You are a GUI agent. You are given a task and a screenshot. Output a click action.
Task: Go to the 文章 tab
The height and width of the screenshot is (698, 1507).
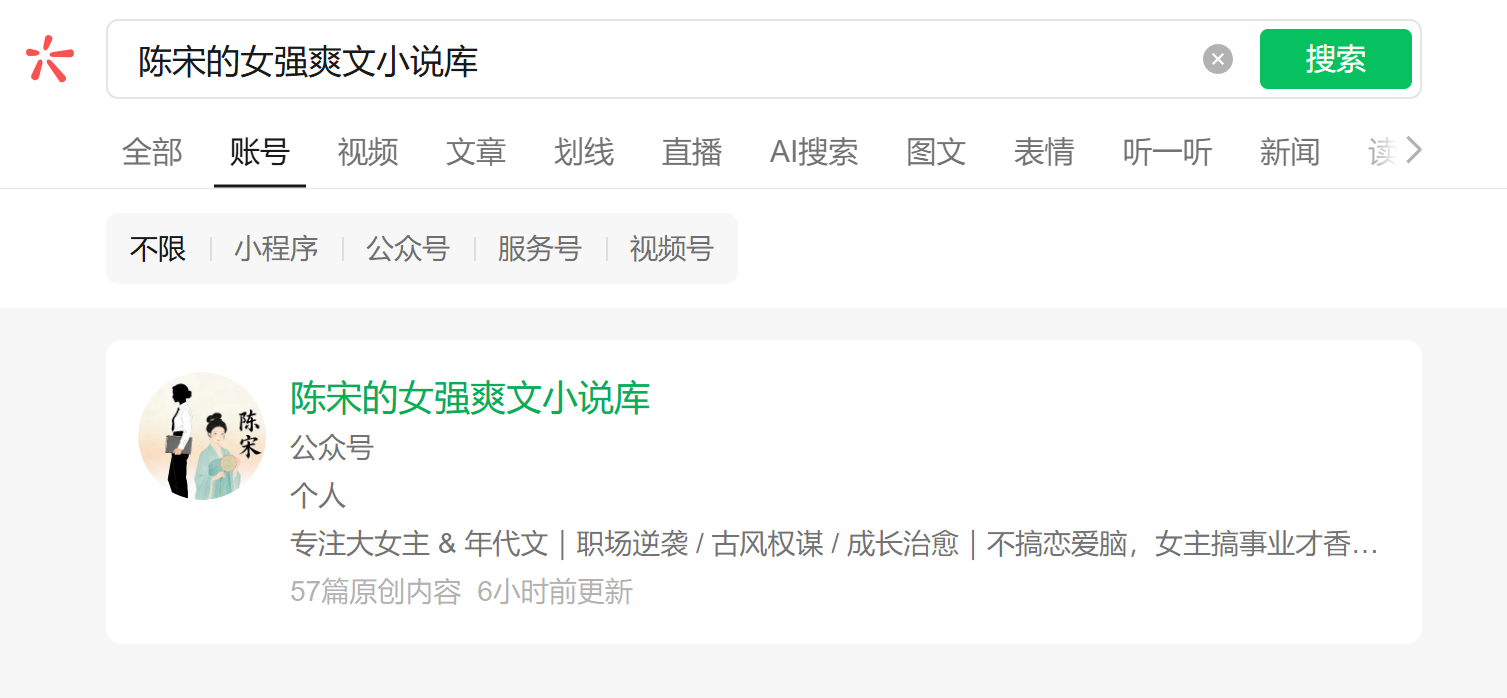click(x=476, y=153)
